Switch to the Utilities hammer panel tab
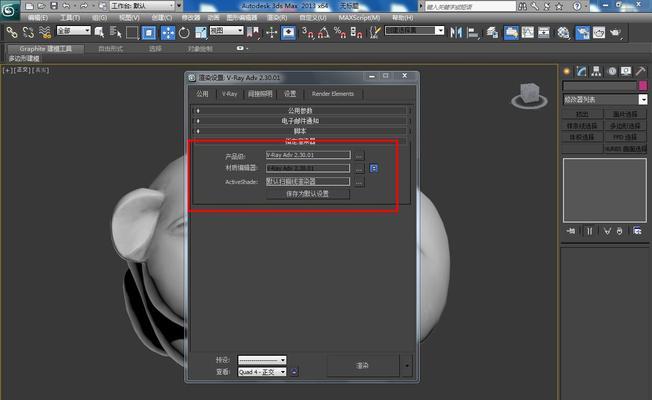Screen dimensions: 652x400 [x=640, y=71]
